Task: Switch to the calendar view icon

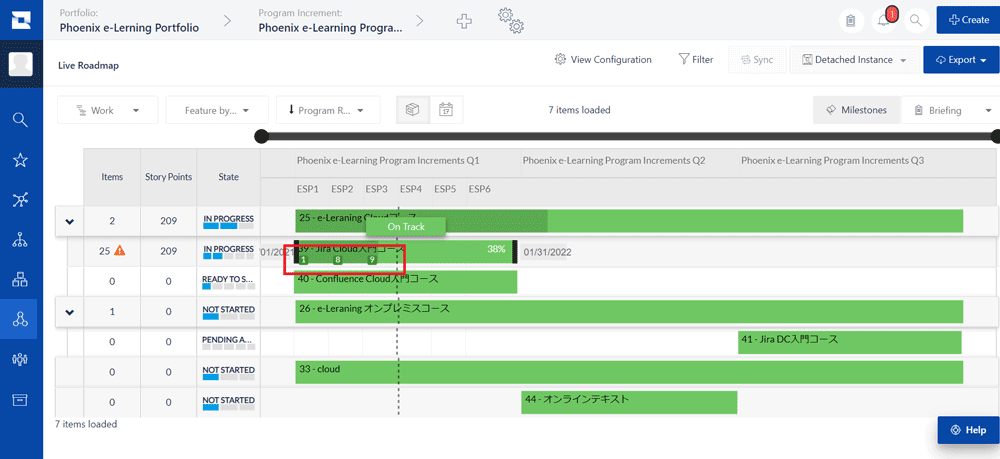Action: [x=446, y=110]
